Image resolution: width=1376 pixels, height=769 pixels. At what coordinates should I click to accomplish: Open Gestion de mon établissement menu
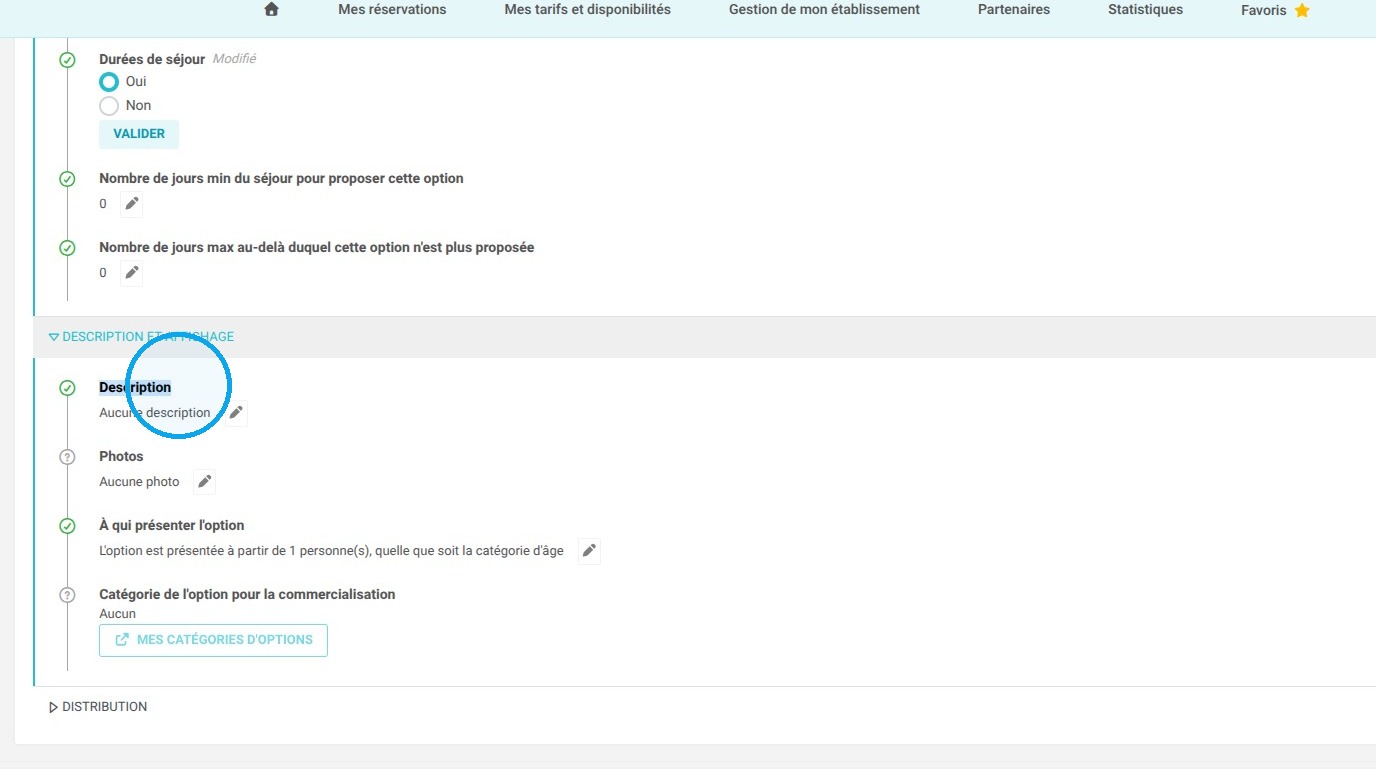tap(824, 10)
